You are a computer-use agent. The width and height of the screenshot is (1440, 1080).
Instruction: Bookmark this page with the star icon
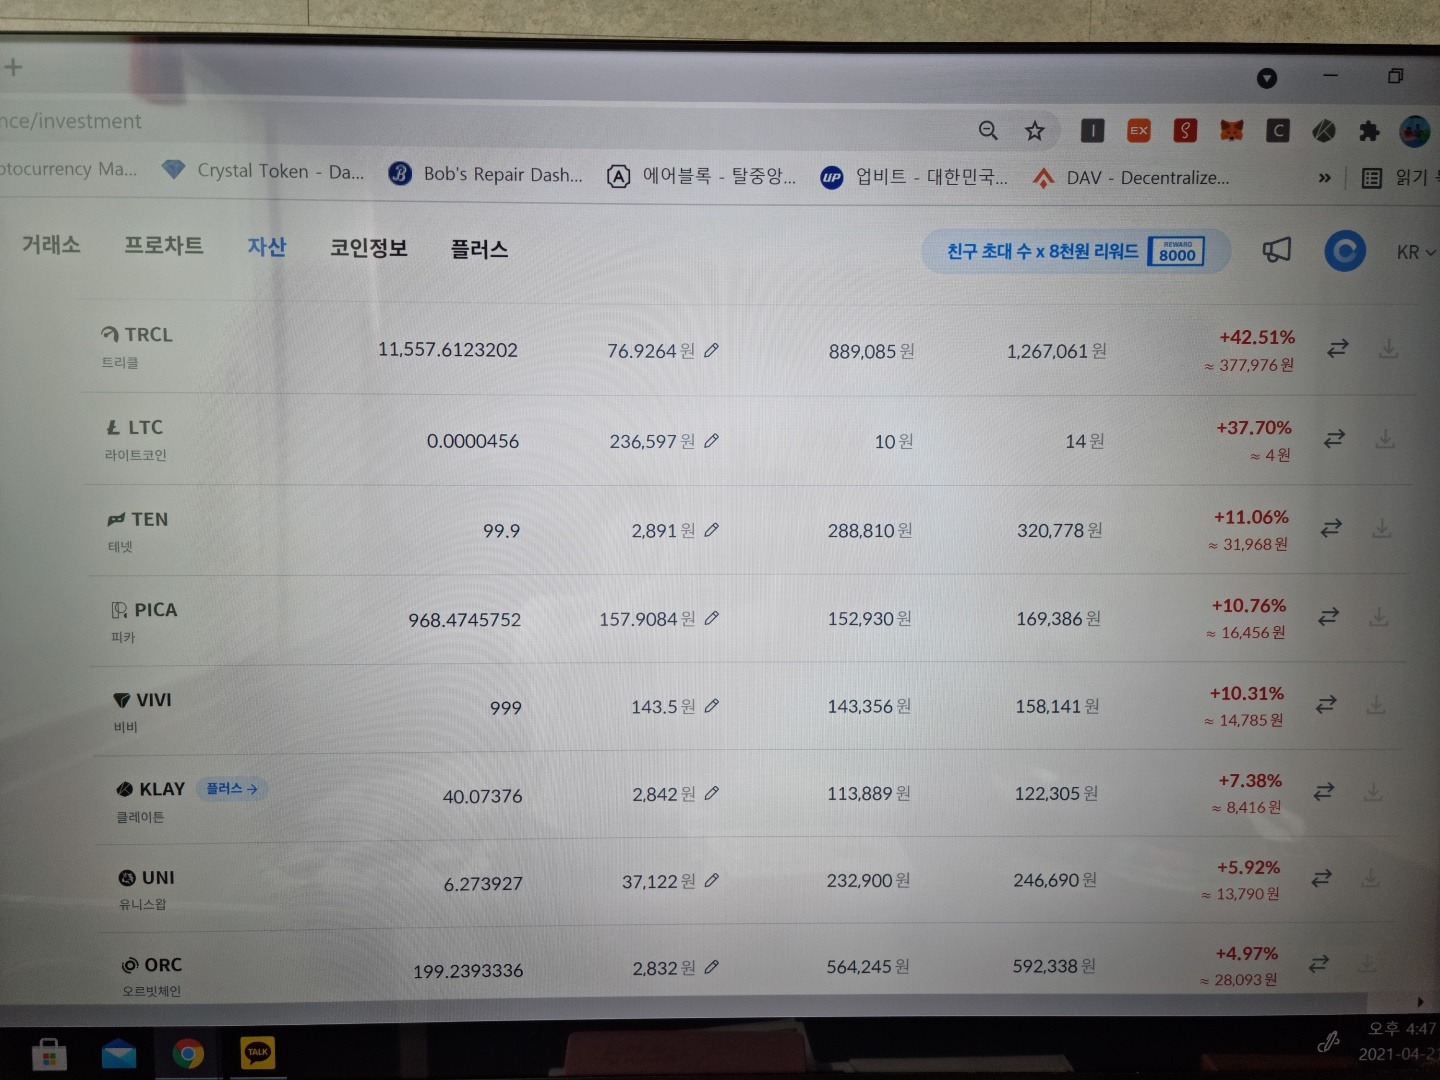click(1035, 130)
